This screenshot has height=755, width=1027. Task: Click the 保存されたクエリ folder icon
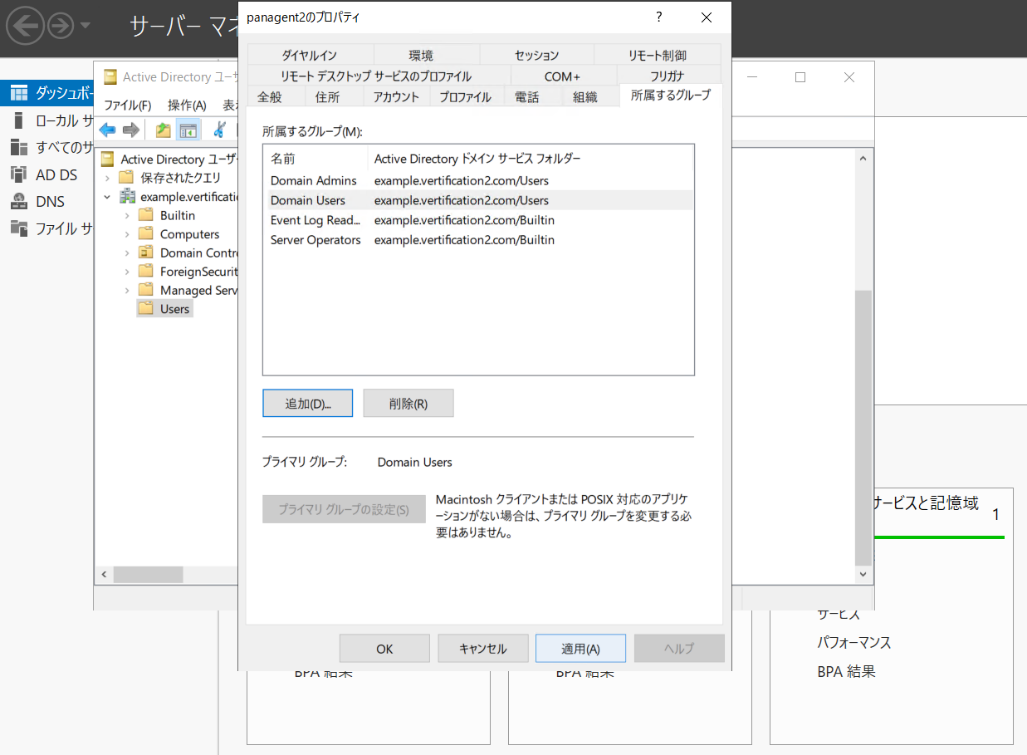pos(126,177)
